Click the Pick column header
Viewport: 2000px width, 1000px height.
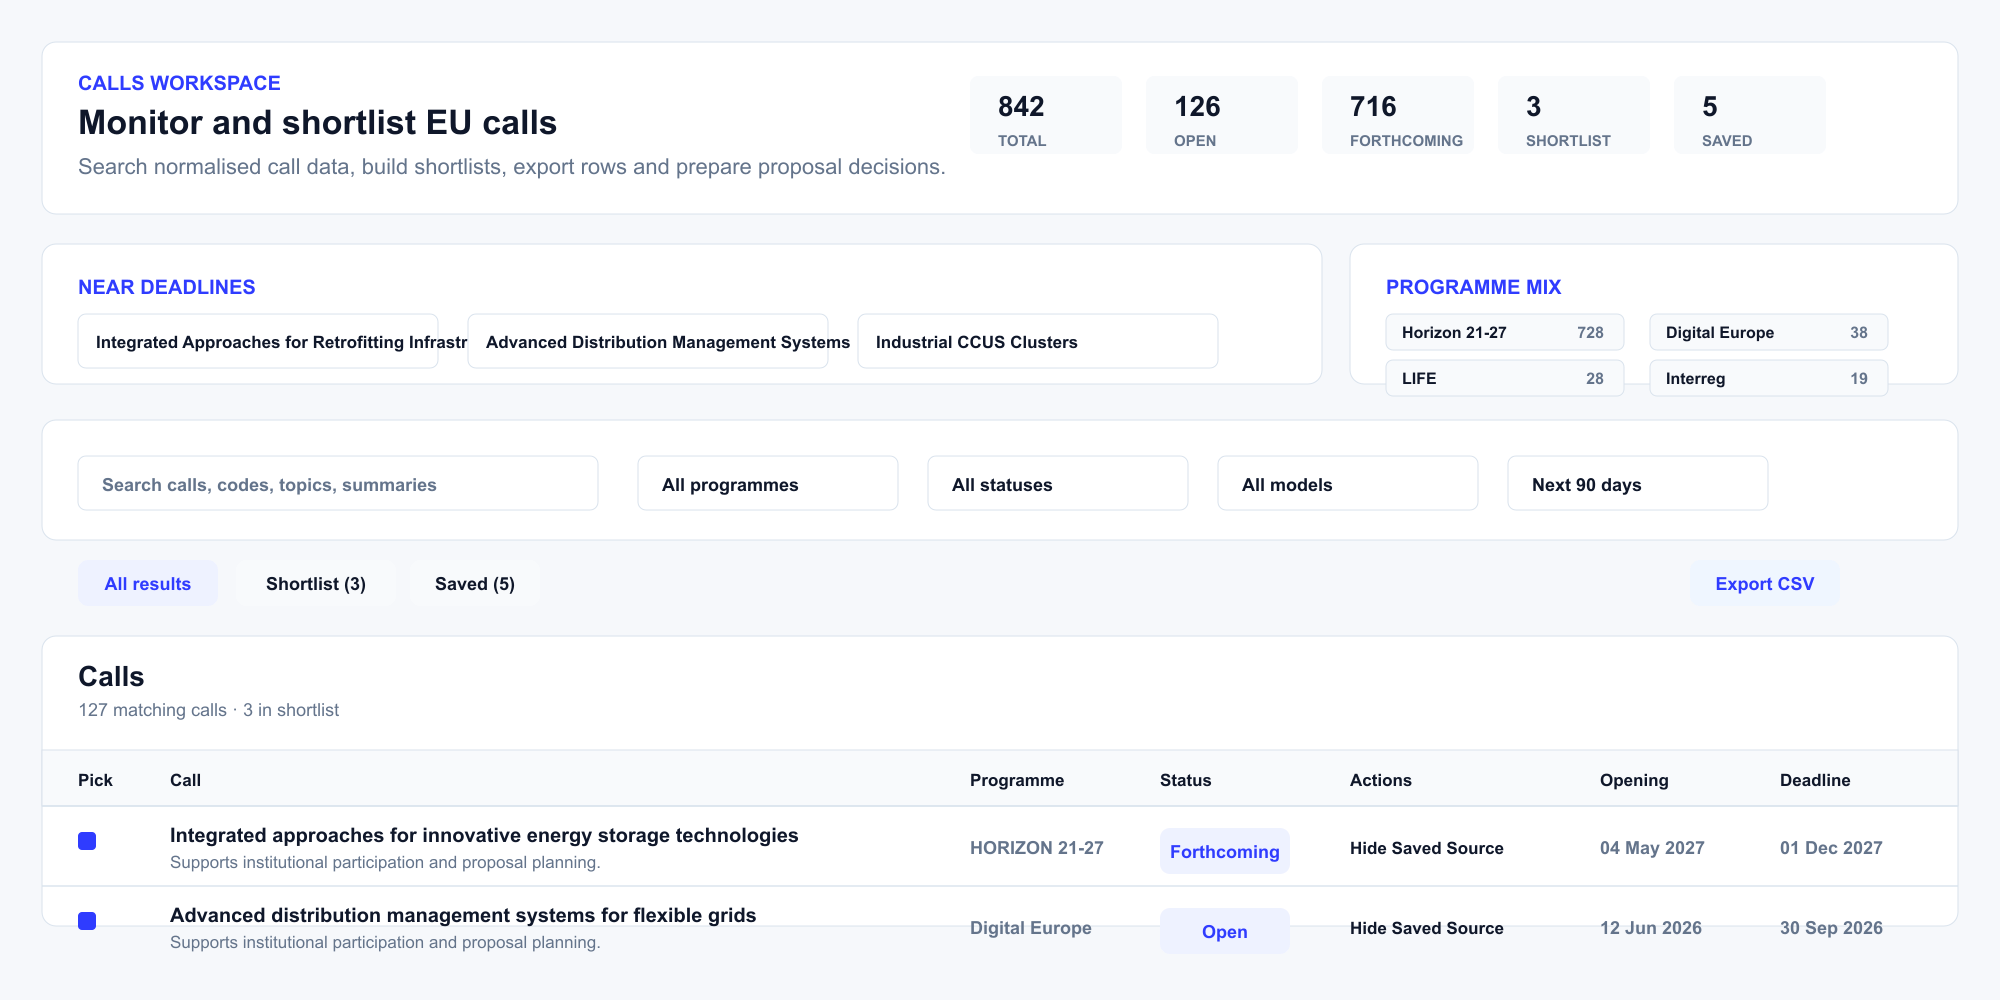coord(95,780)
